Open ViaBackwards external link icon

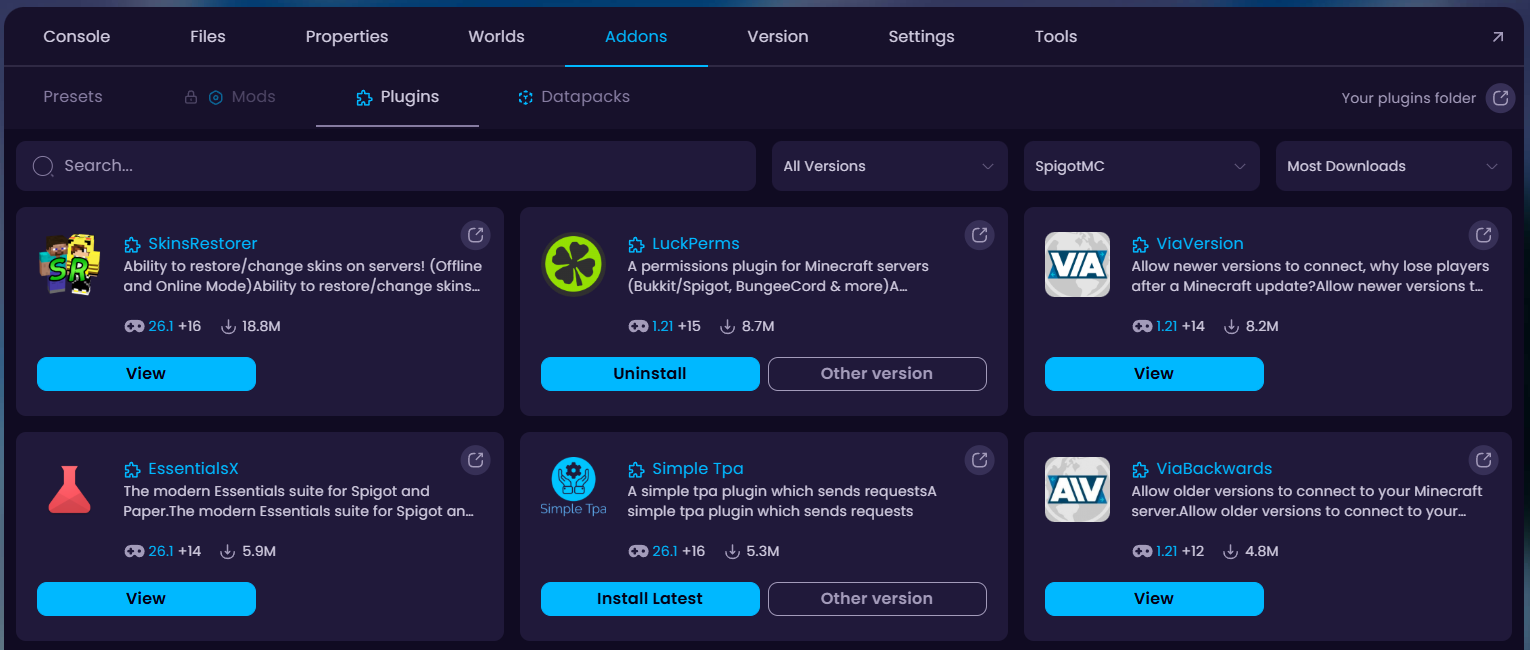tap(1484, 460)
